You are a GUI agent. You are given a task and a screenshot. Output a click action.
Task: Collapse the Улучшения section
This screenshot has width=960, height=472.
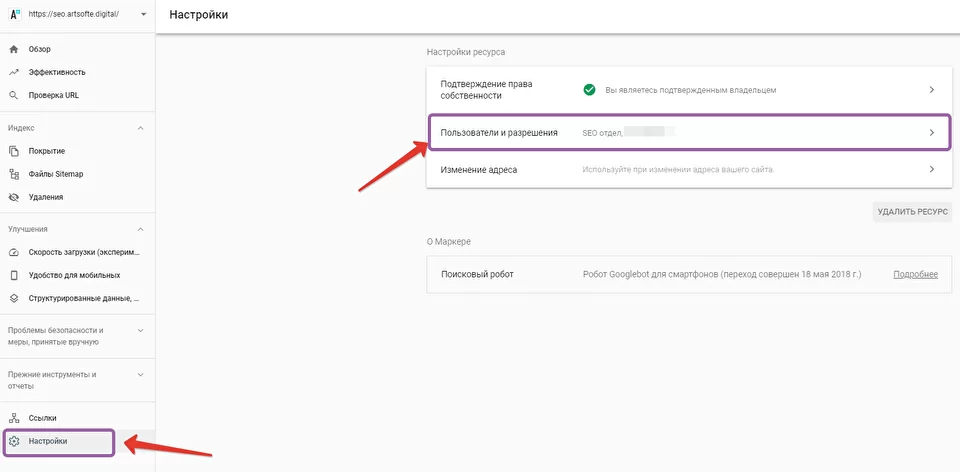click(x=140, y=230)
